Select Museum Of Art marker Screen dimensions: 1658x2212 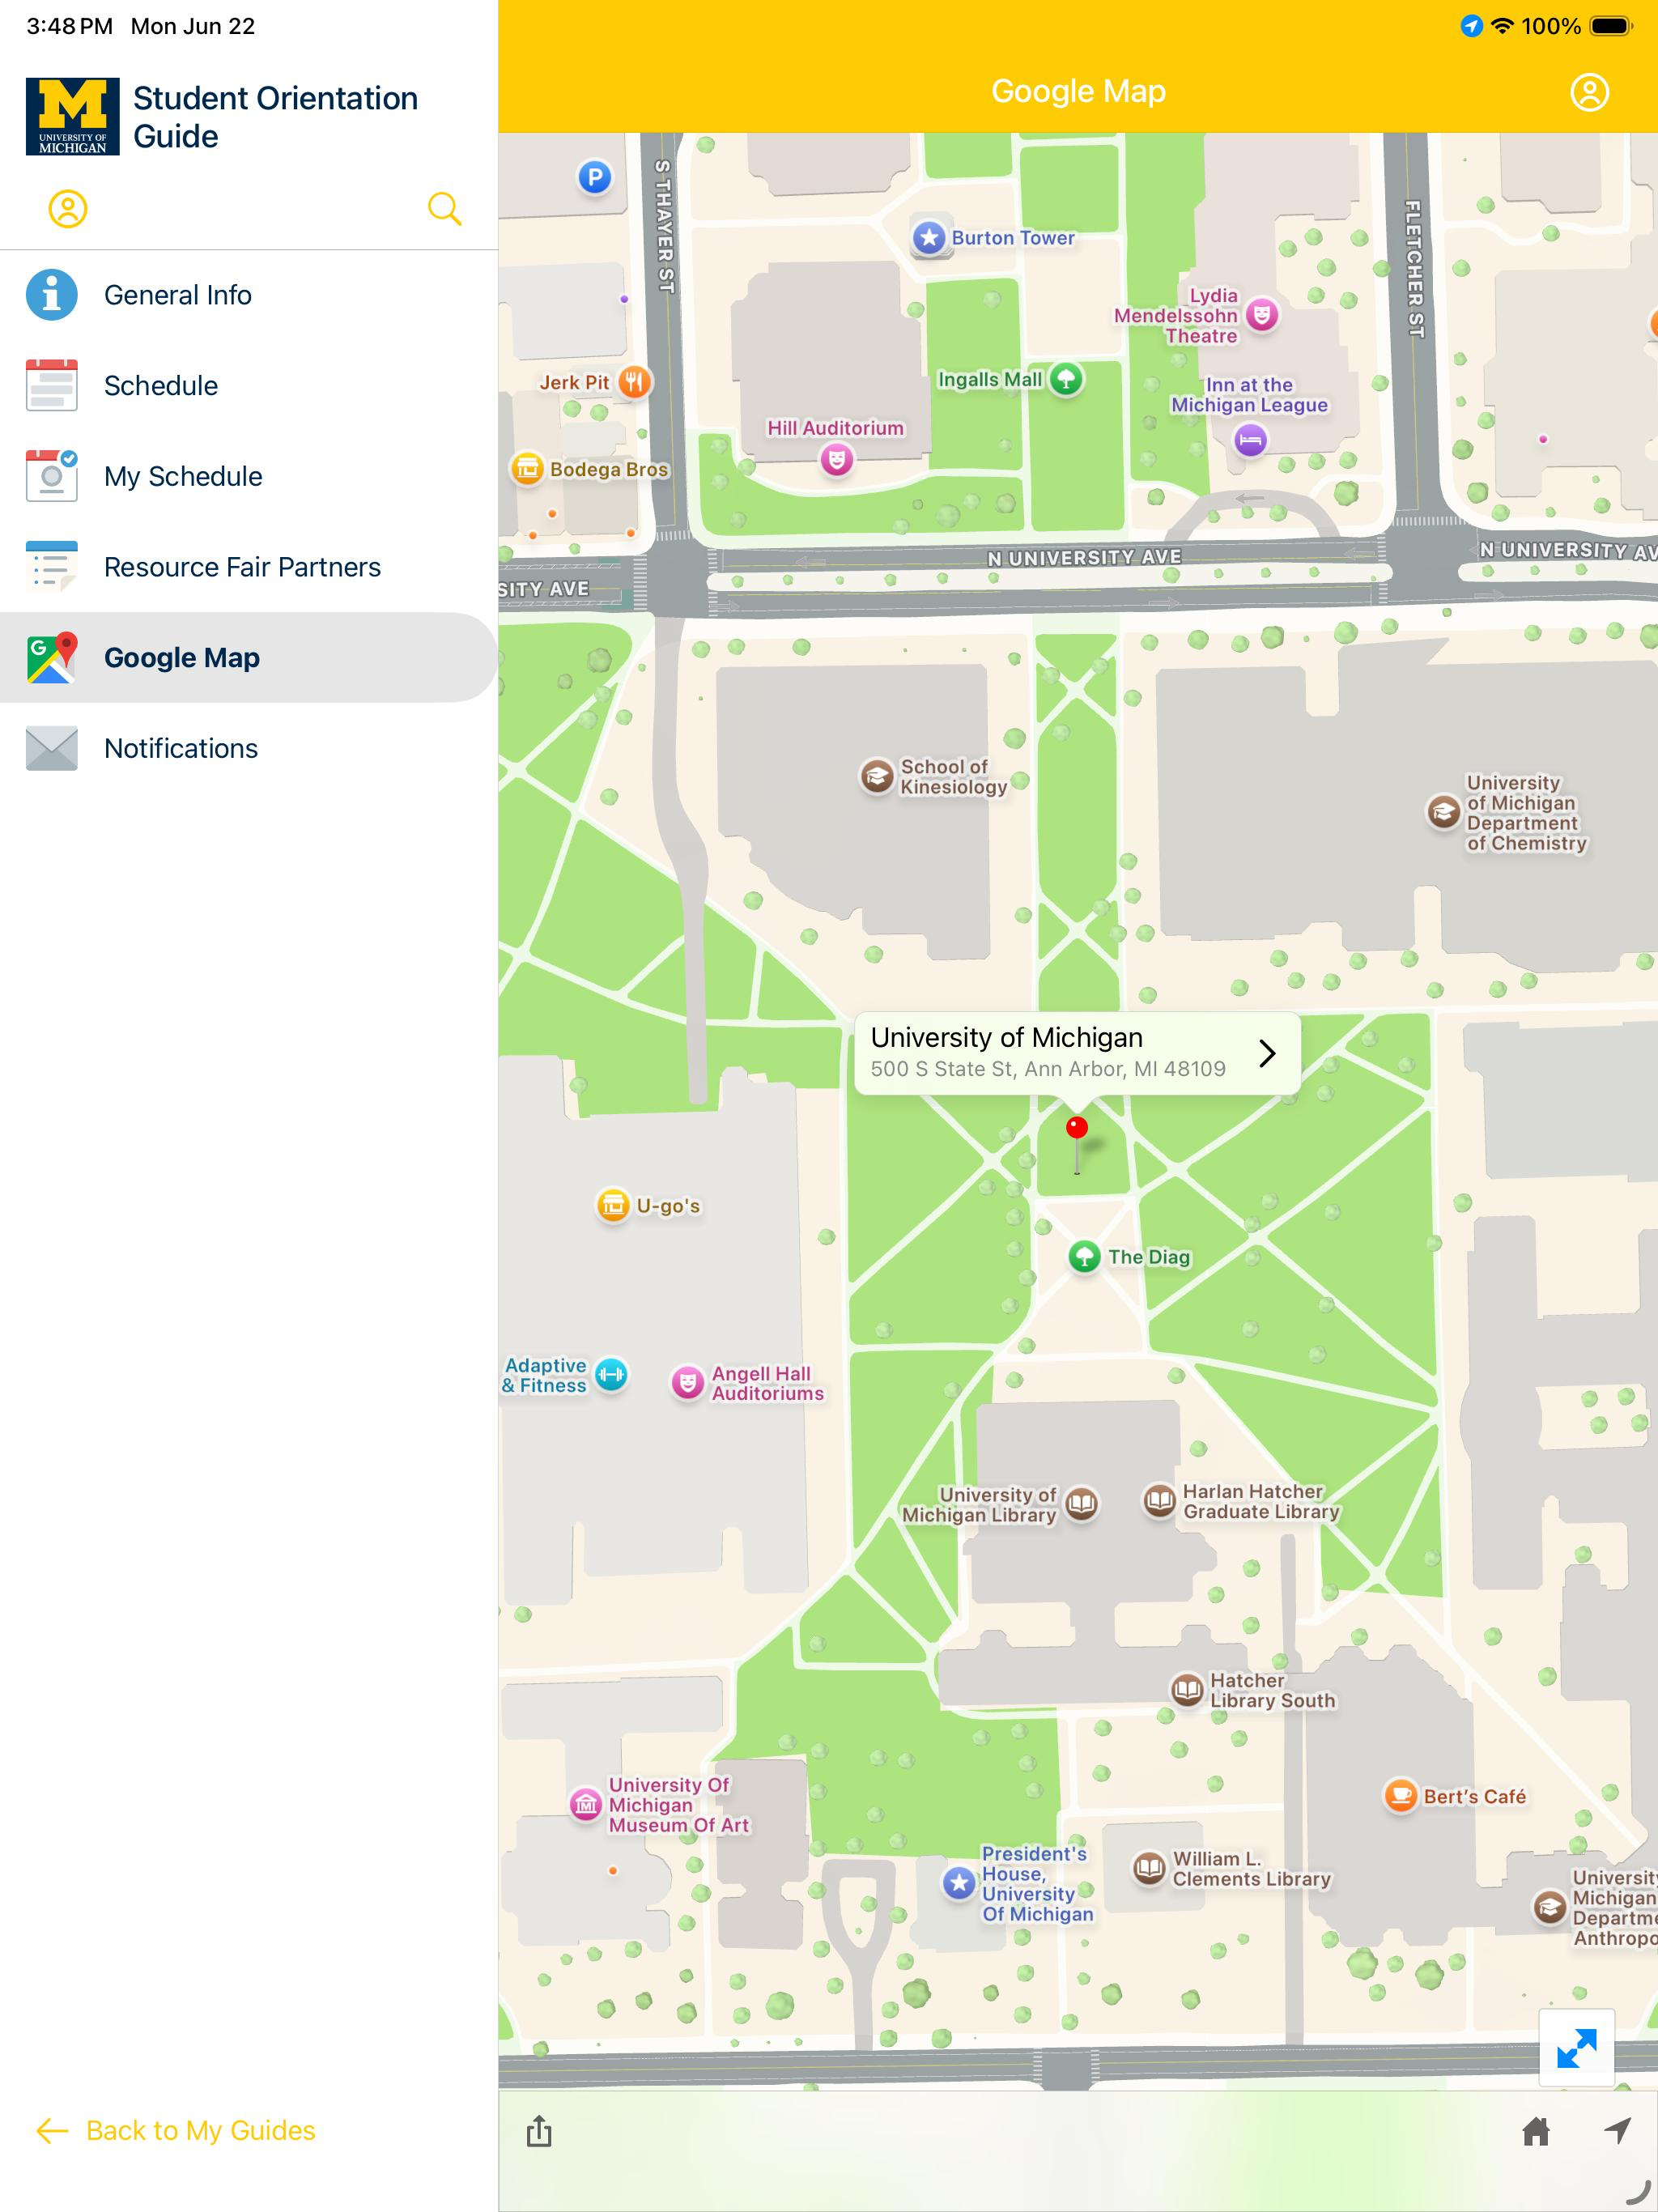586,1804
